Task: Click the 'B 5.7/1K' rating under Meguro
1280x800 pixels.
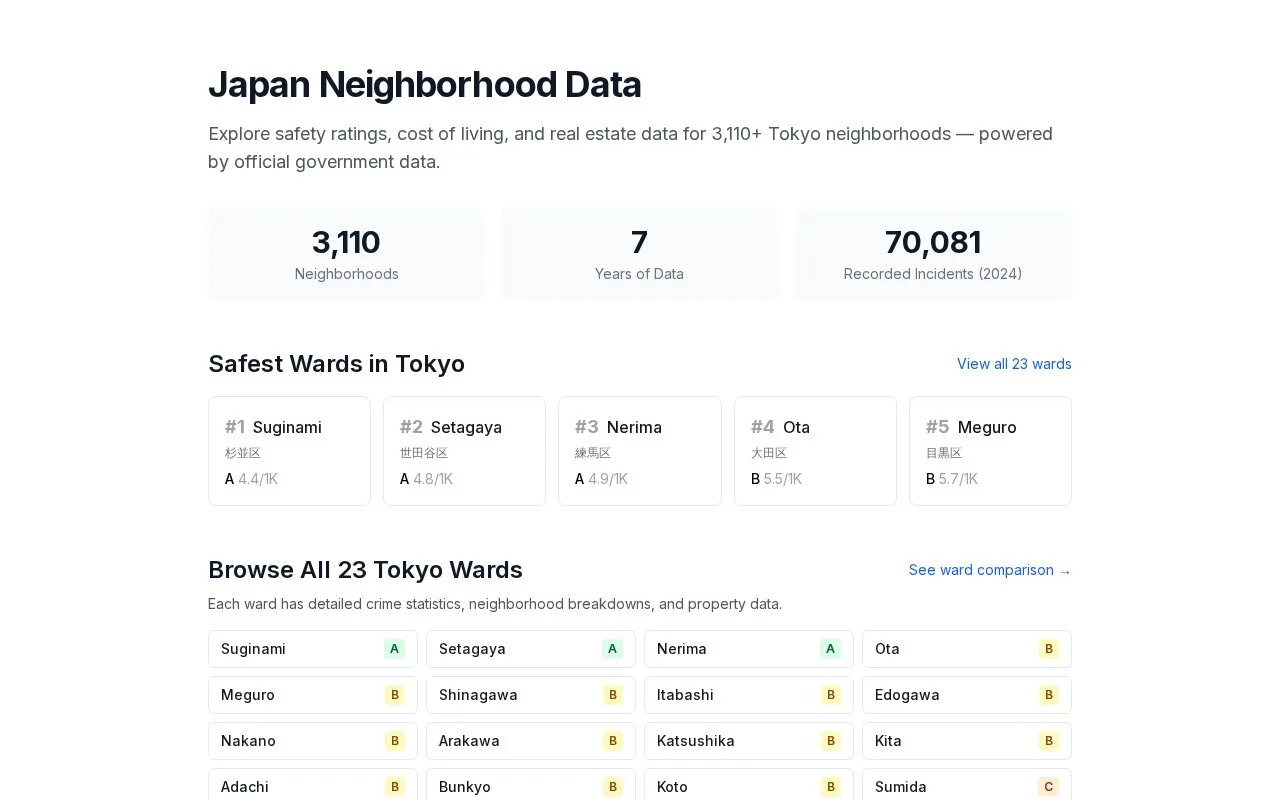Action: (952, 479)
